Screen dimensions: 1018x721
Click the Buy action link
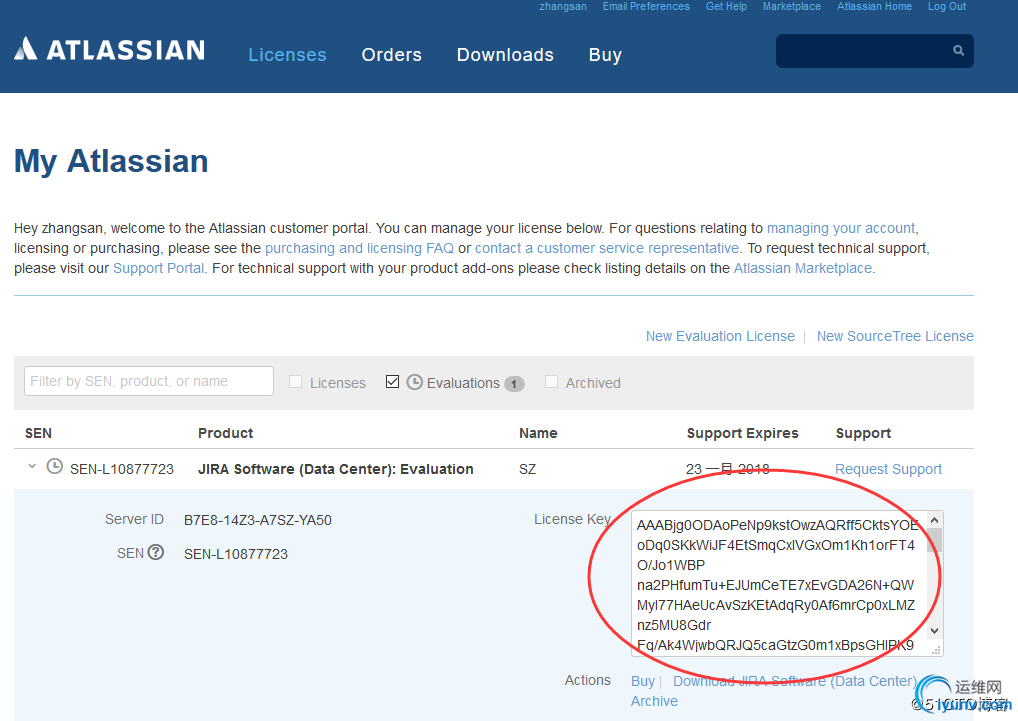(643, 681)
